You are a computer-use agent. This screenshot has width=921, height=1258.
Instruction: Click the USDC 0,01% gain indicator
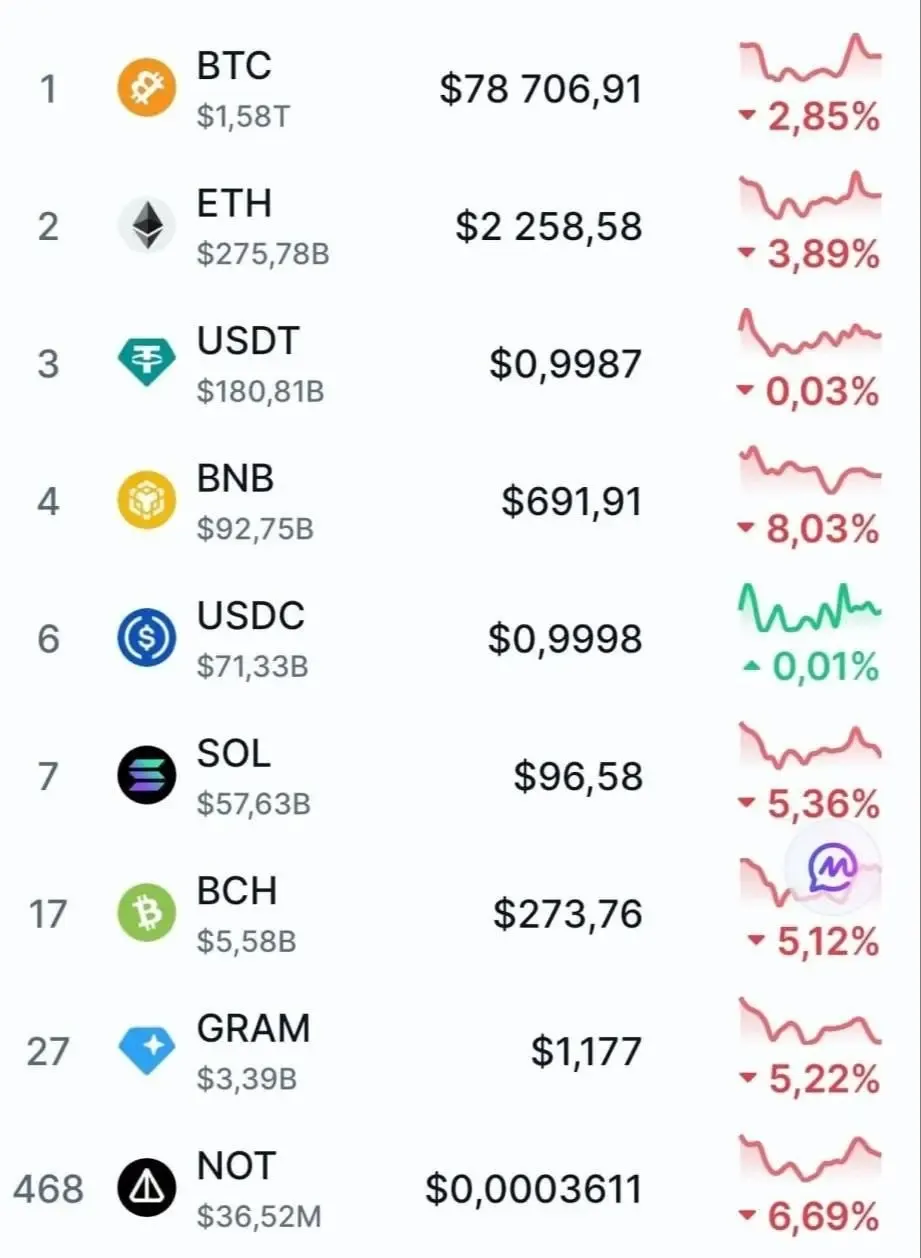(x=811, y=666)
